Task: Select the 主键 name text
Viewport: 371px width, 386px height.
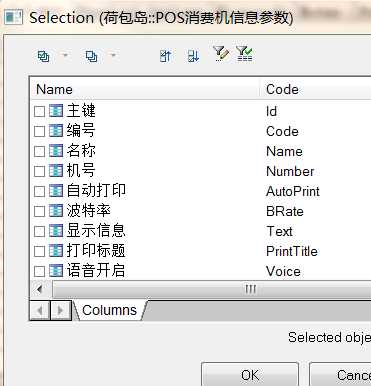Action: (x=81, y=111)
